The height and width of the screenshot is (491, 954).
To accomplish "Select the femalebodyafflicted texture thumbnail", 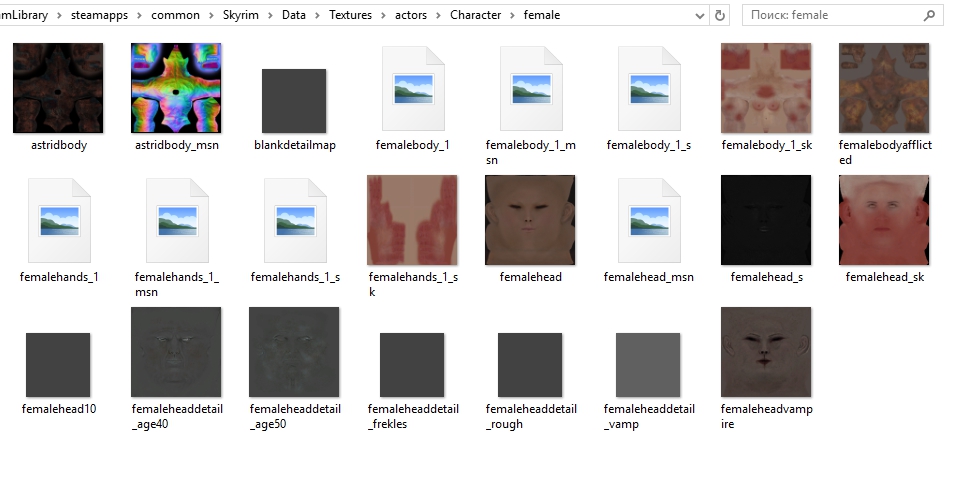I will pyautogui.click(x=884, y=88).
